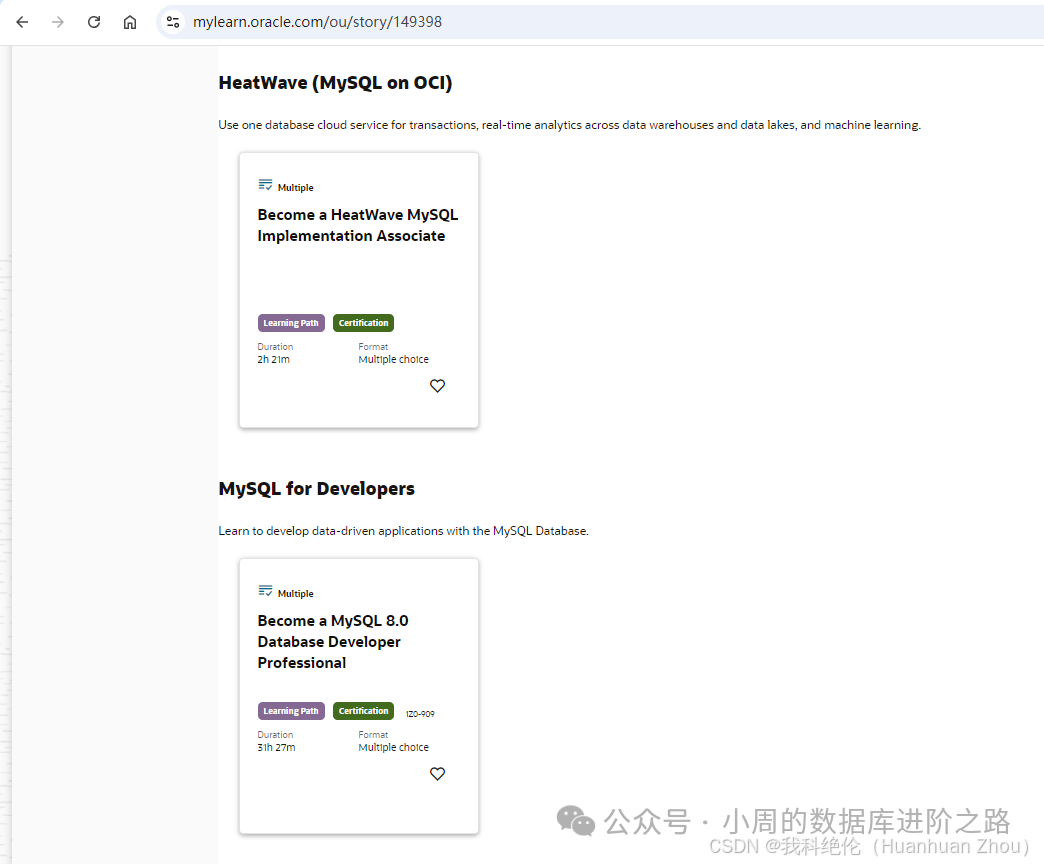
Task: Favorite the HeatWave MySQL Implementation Associate card
Action: coord(437,385)
